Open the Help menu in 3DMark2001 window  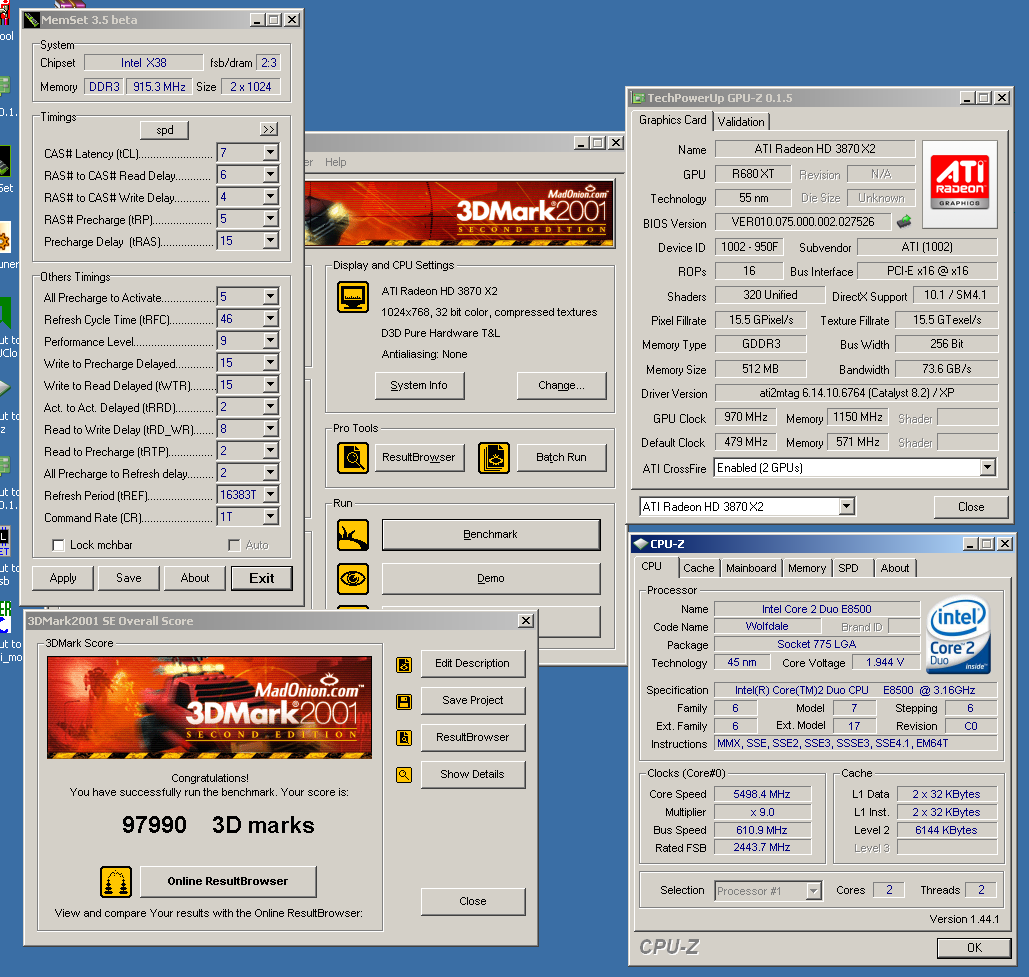(x=335, y=162)
